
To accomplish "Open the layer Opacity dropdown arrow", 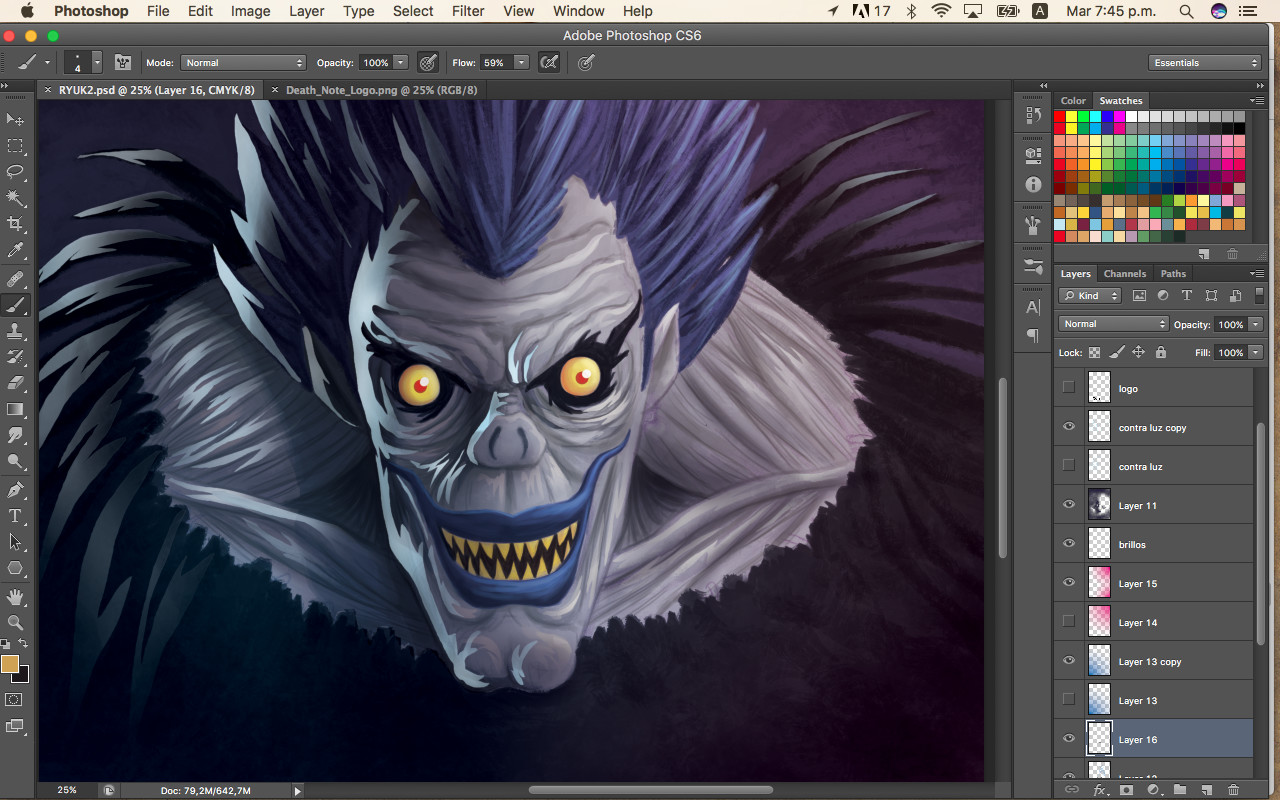I will point(1255,324).
